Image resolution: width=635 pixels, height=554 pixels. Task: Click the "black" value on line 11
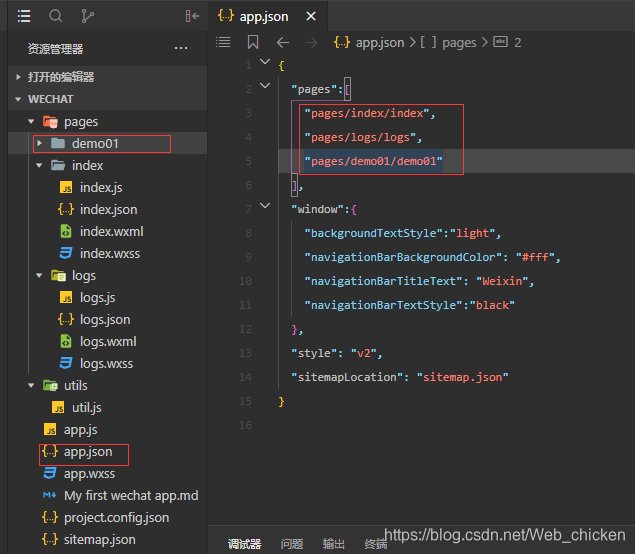(x=492, y=305)
